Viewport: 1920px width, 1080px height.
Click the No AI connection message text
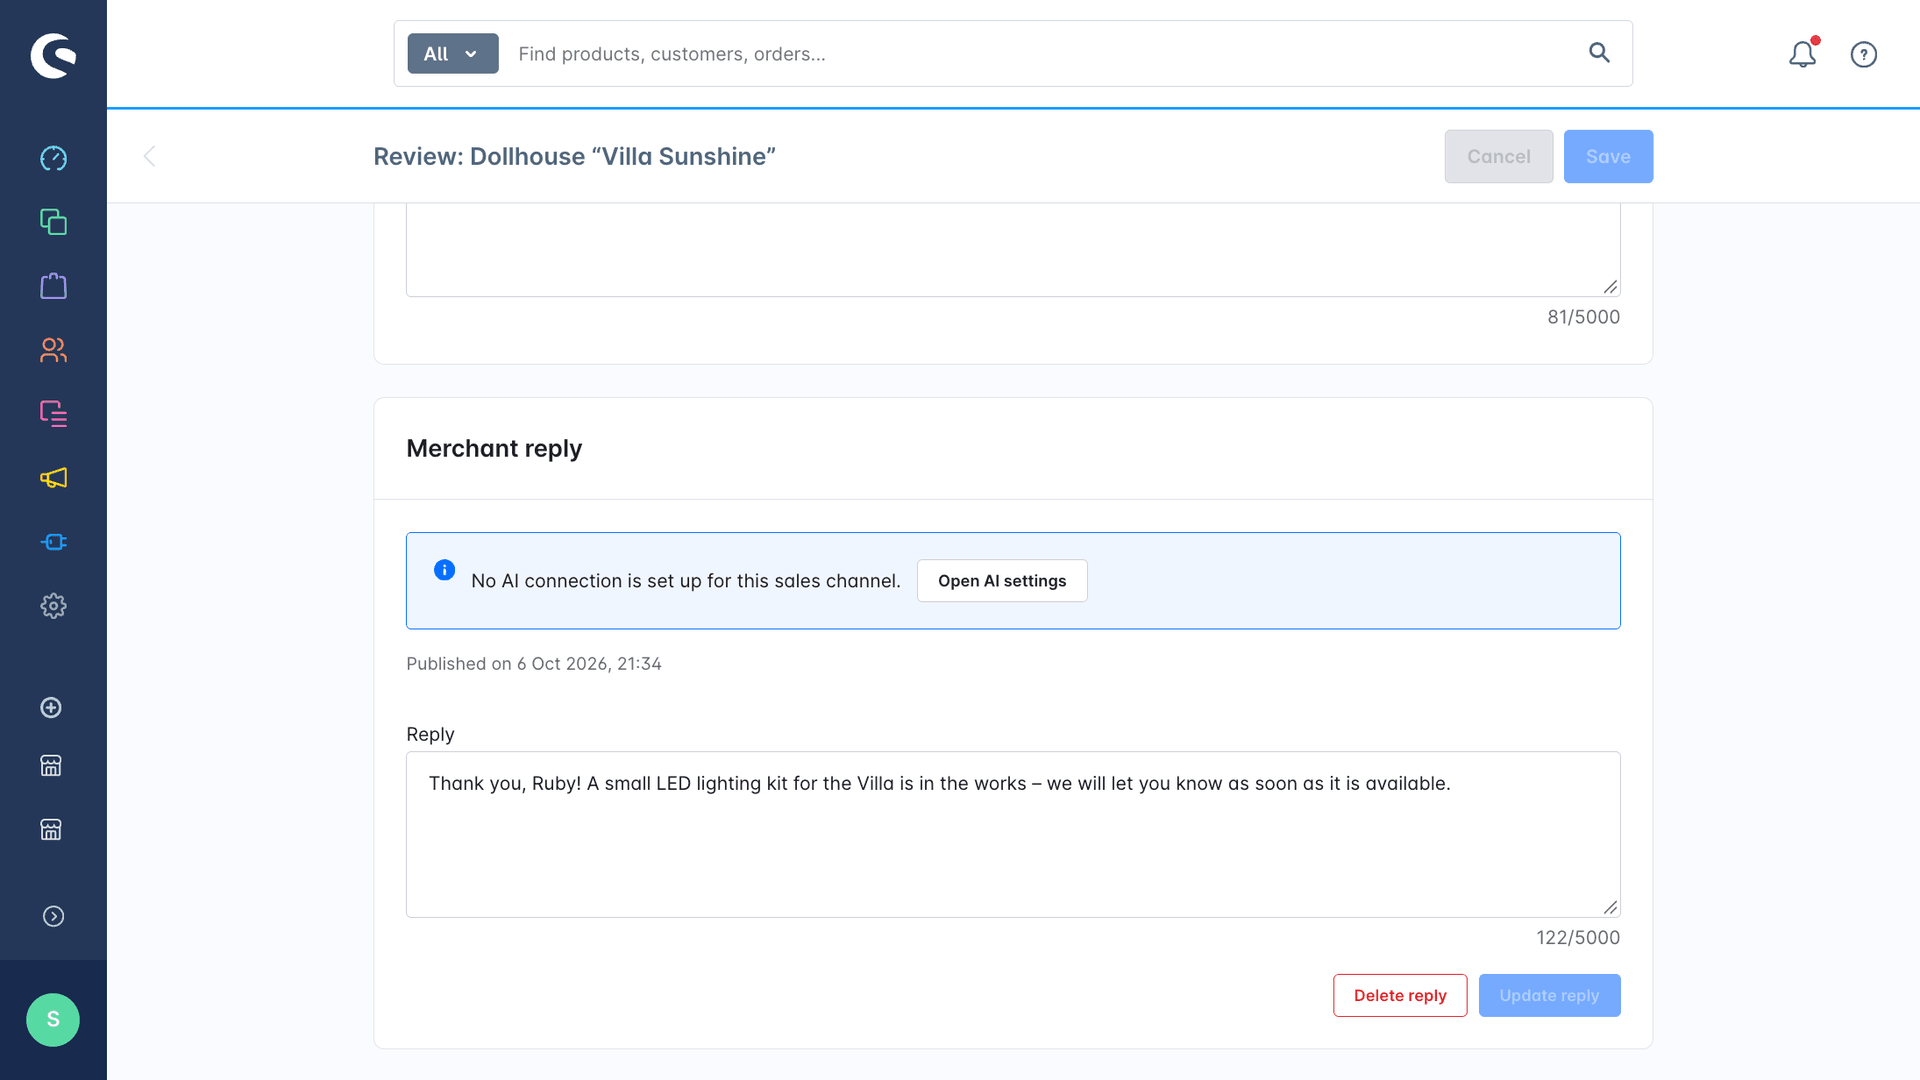686,581
